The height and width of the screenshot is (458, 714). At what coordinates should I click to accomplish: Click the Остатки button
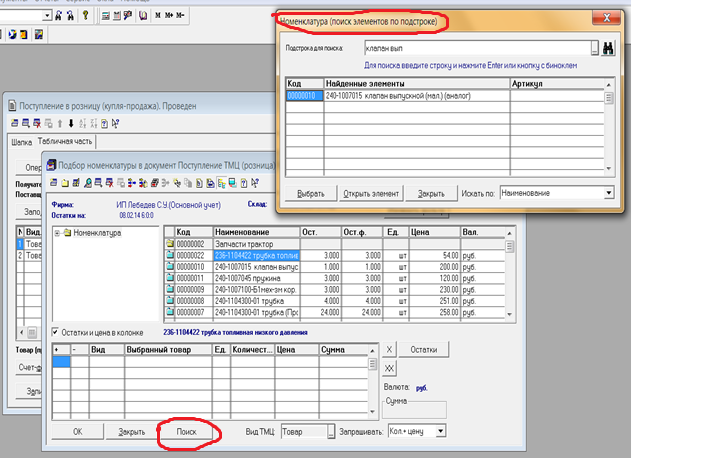pyautogui.click(x=424, y=349)
